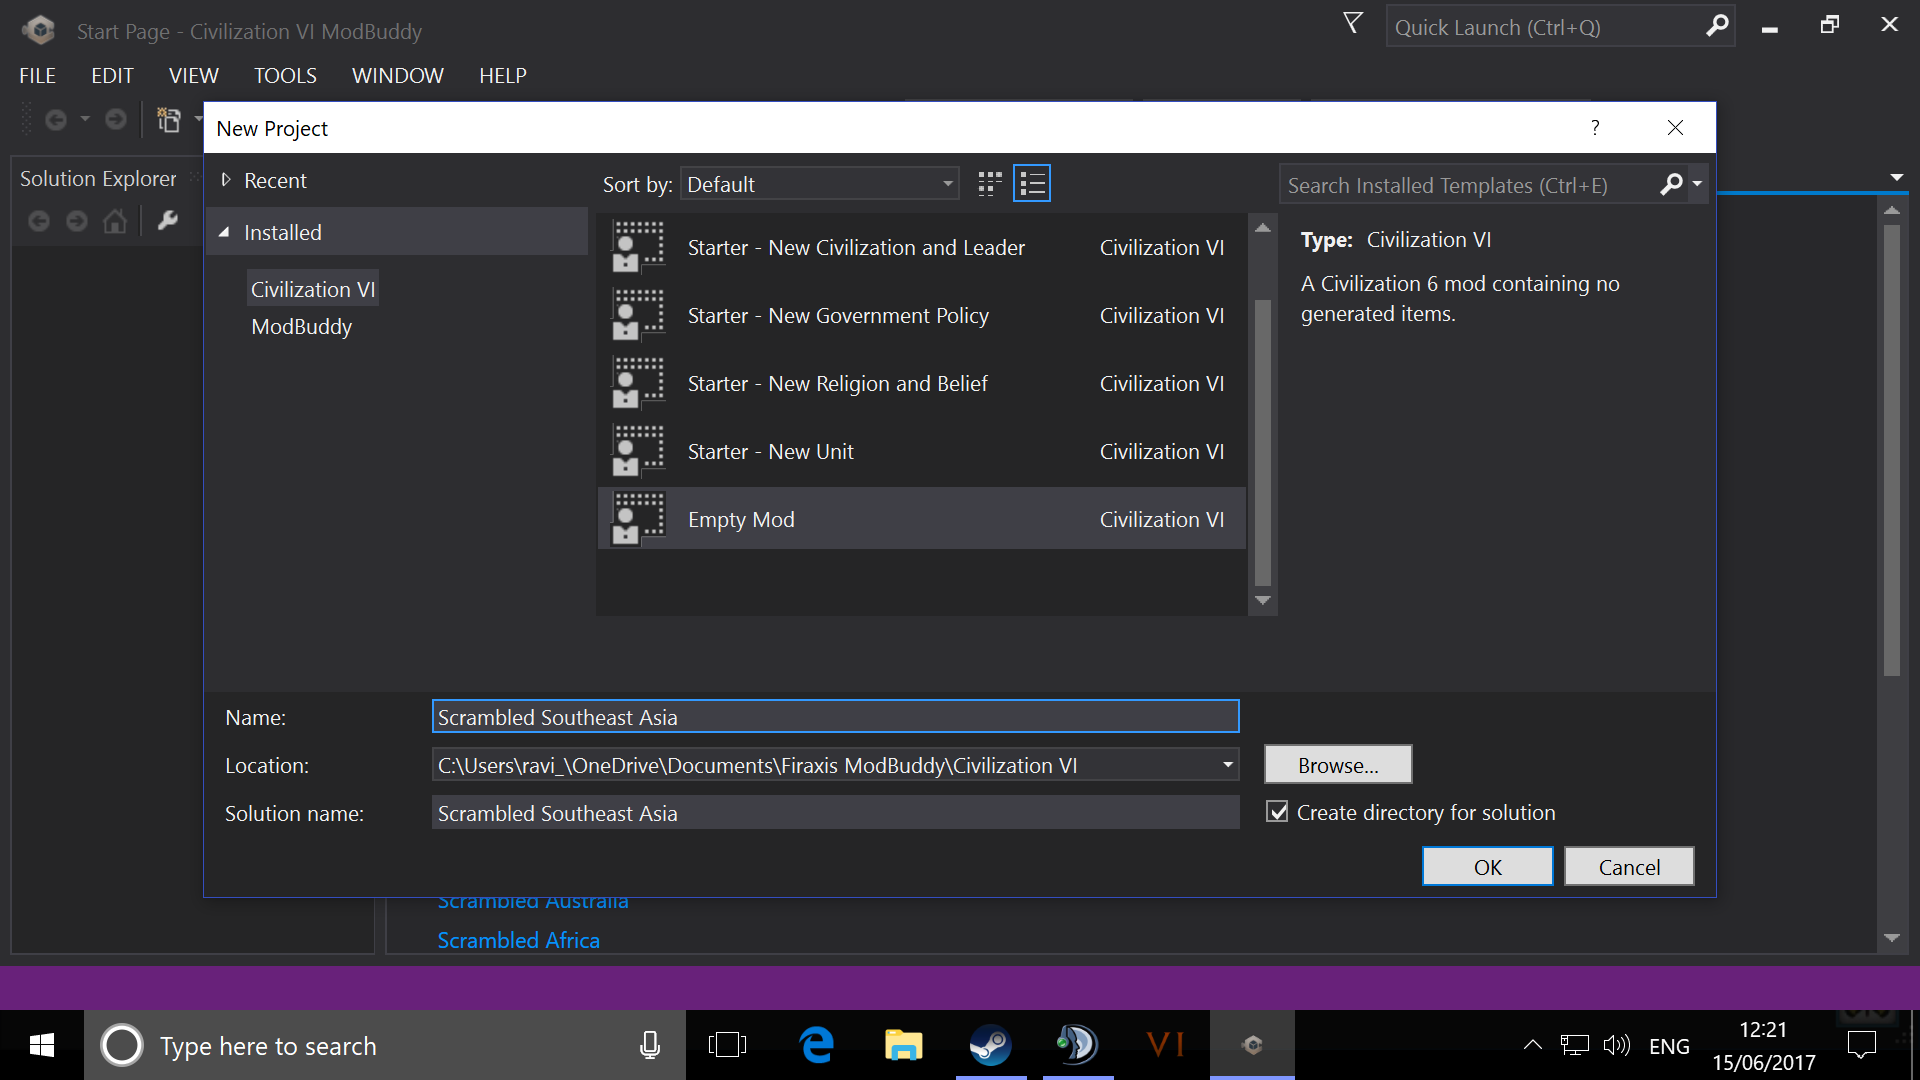Click the Quick Launch search icon
Image resolution: width=1920 pixels, height=1080 pixels.
1716,27
